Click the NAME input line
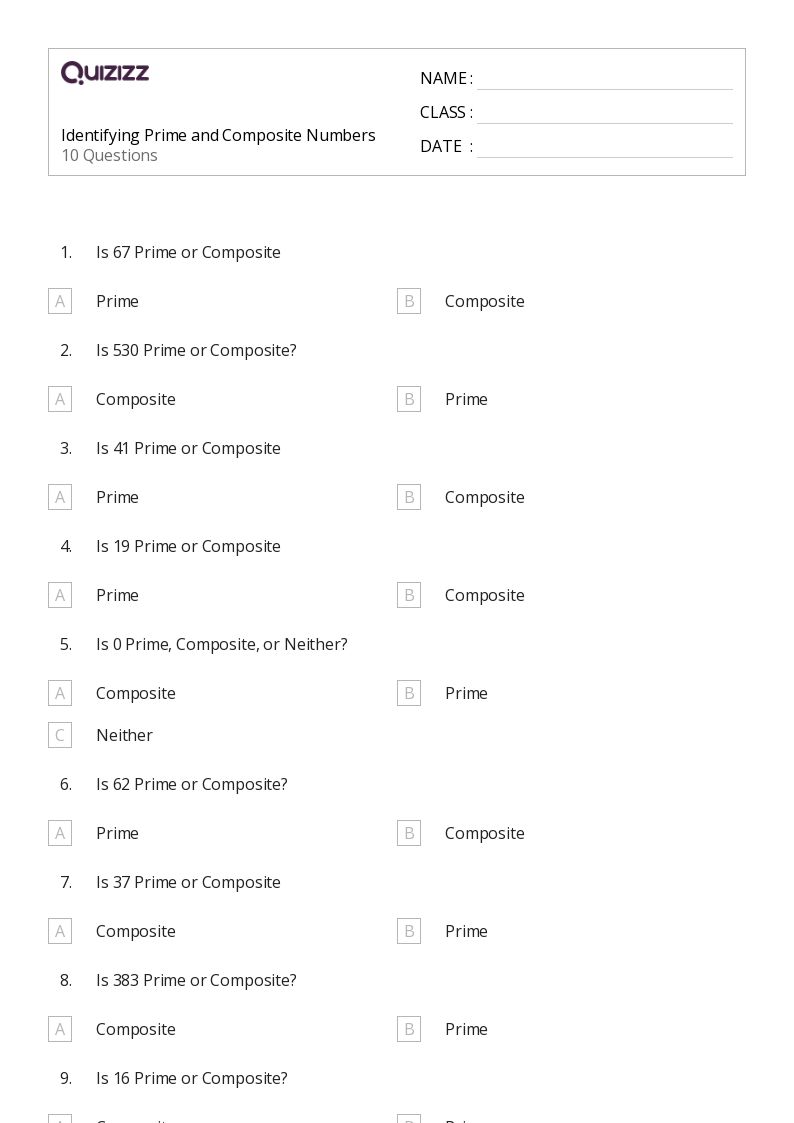This screenshot has width=794, height=1123. (604, 80)
